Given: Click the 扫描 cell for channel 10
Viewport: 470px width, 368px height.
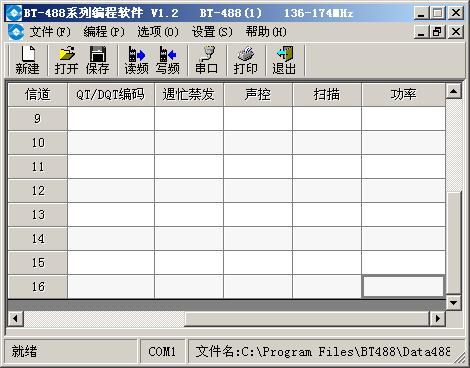Looking at the screenshot, I should (x=327, y=143).
